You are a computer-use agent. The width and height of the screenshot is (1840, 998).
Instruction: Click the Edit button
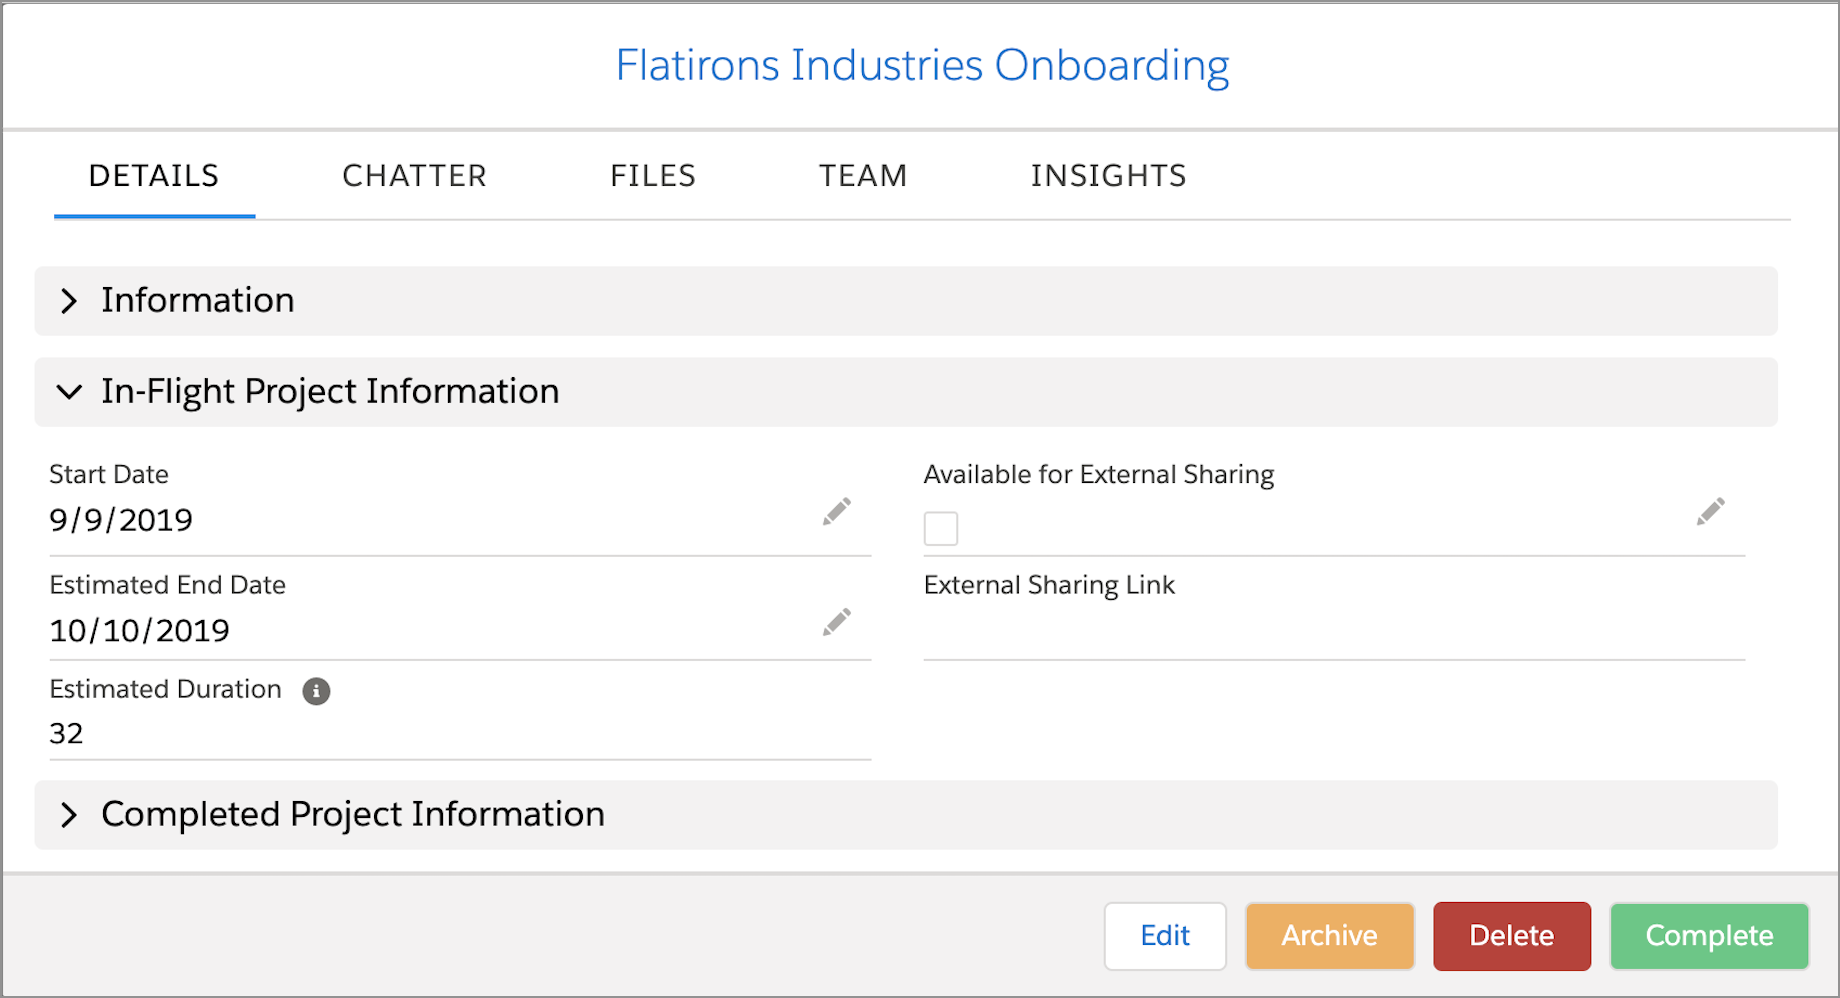point(1165,936)
